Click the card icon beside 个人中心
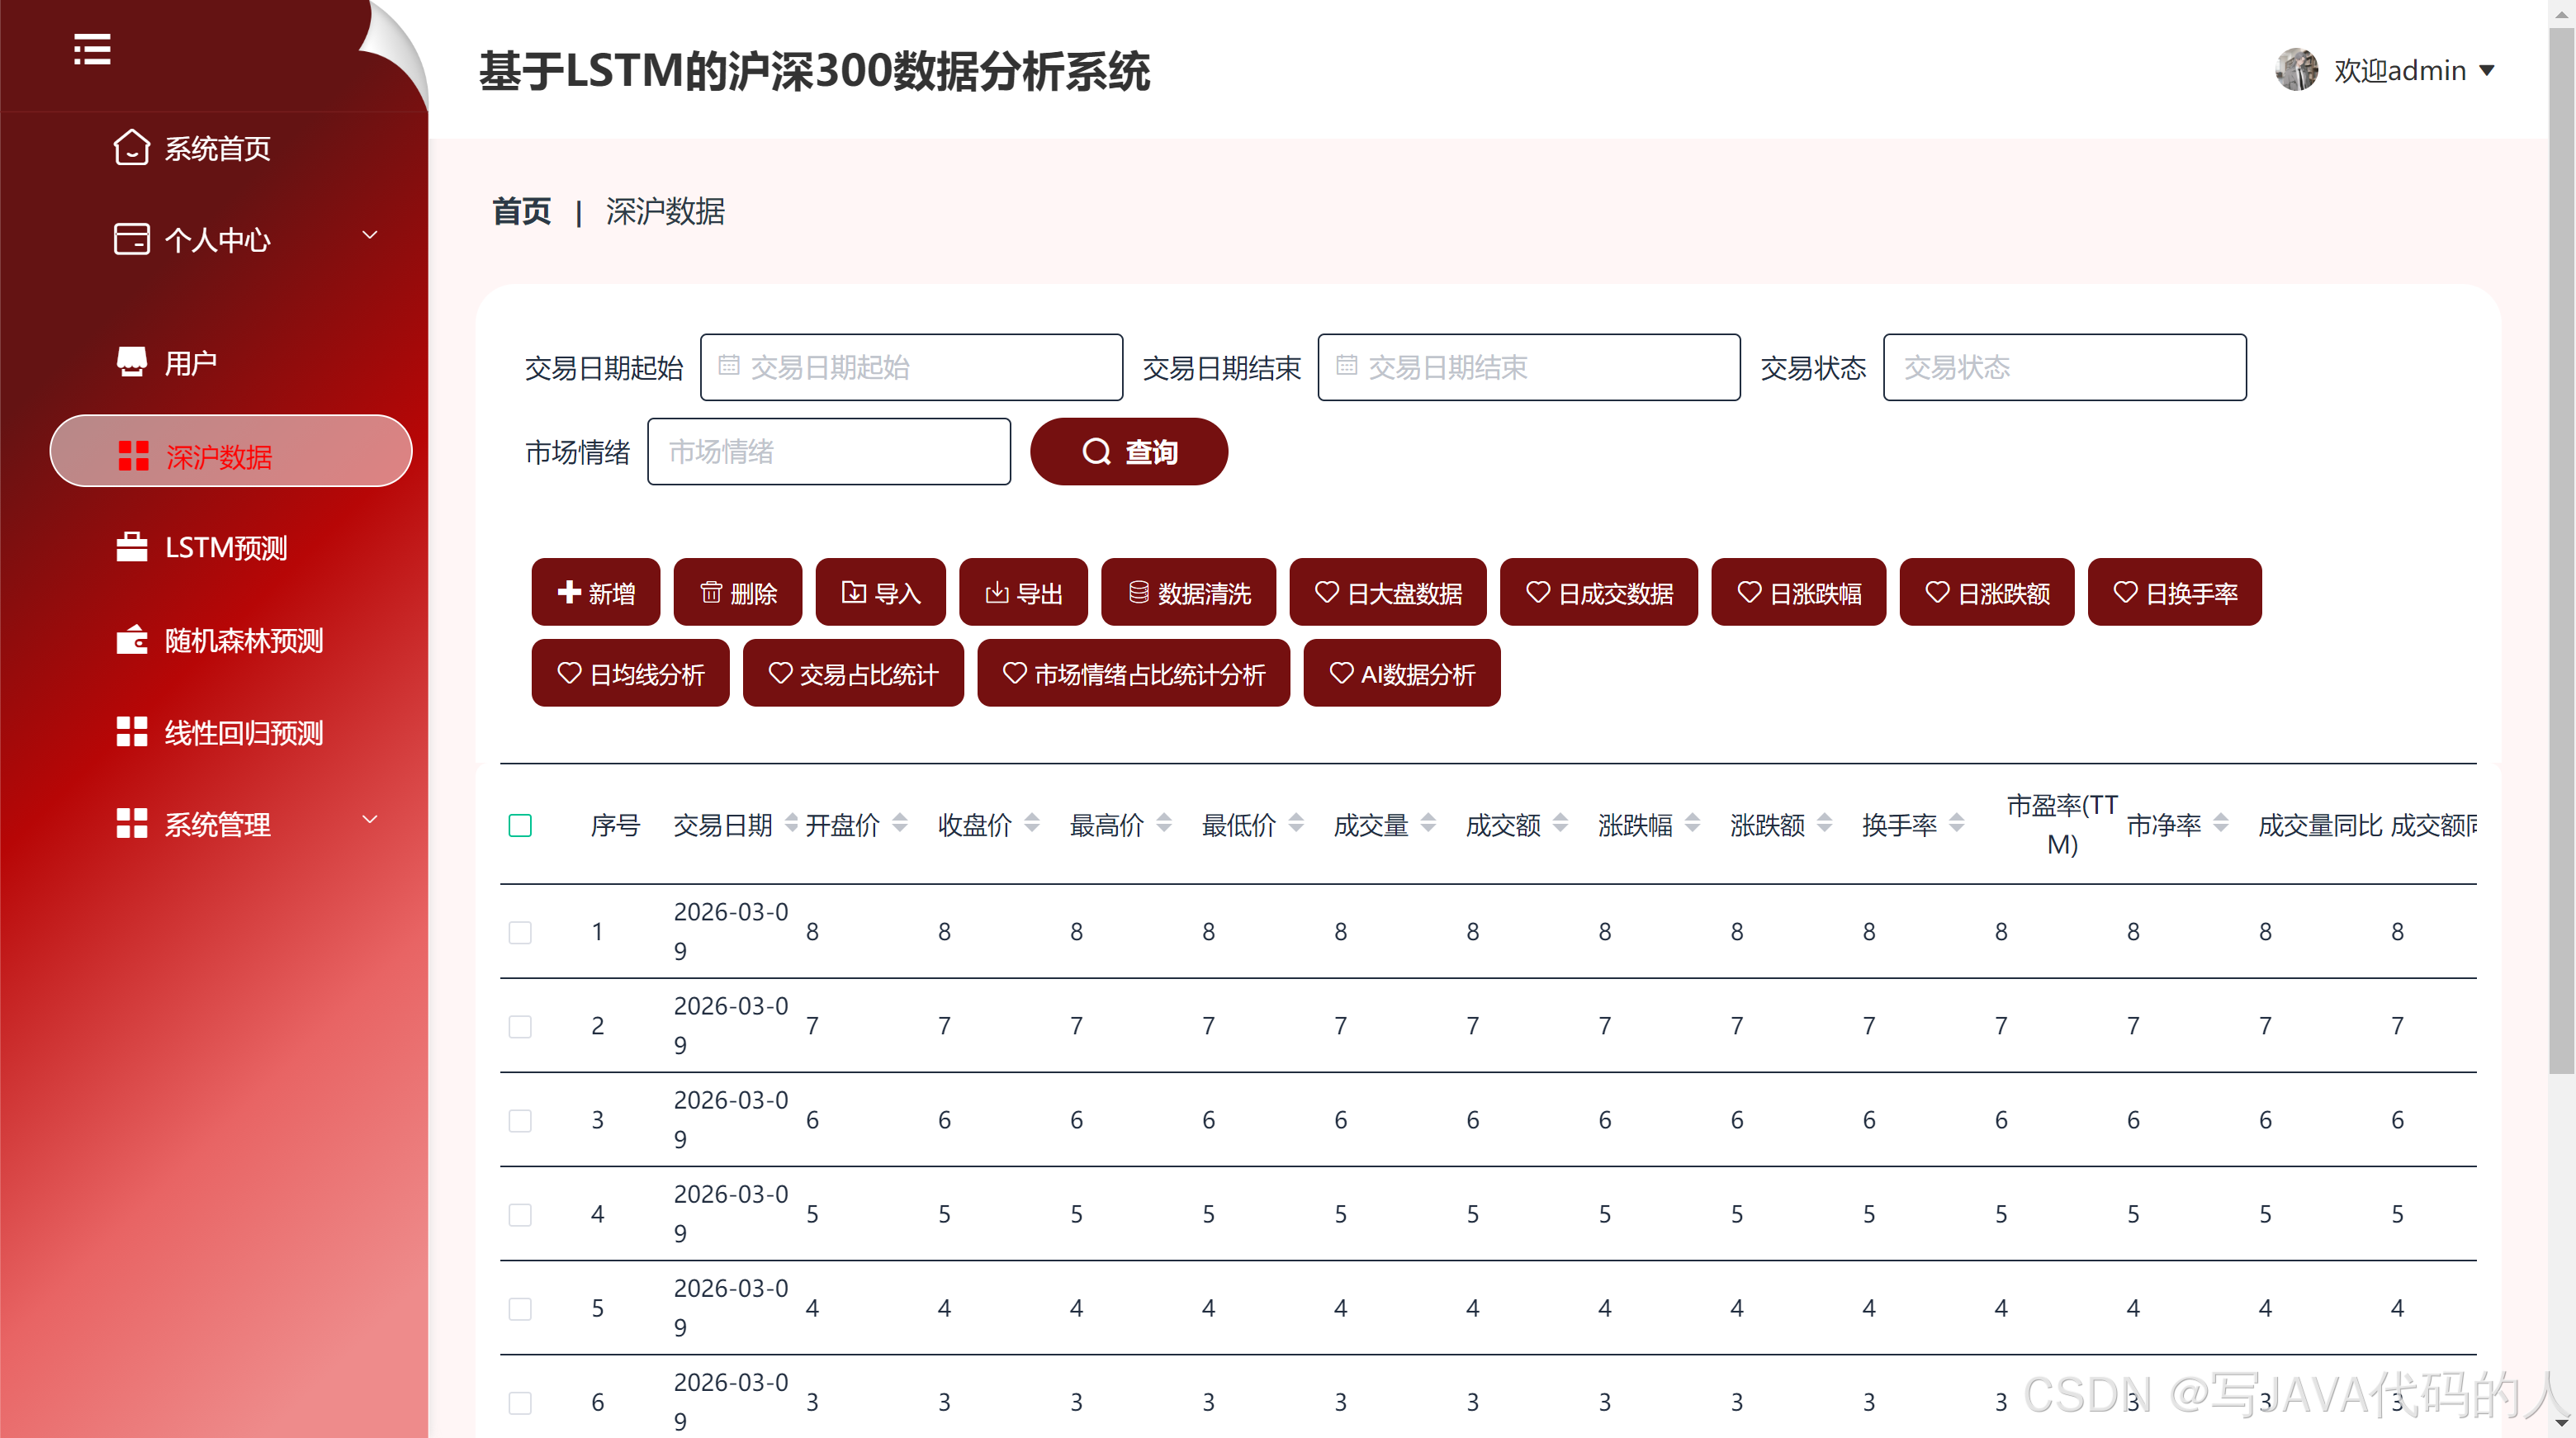 pyautogui.click(x=131, y=239)
